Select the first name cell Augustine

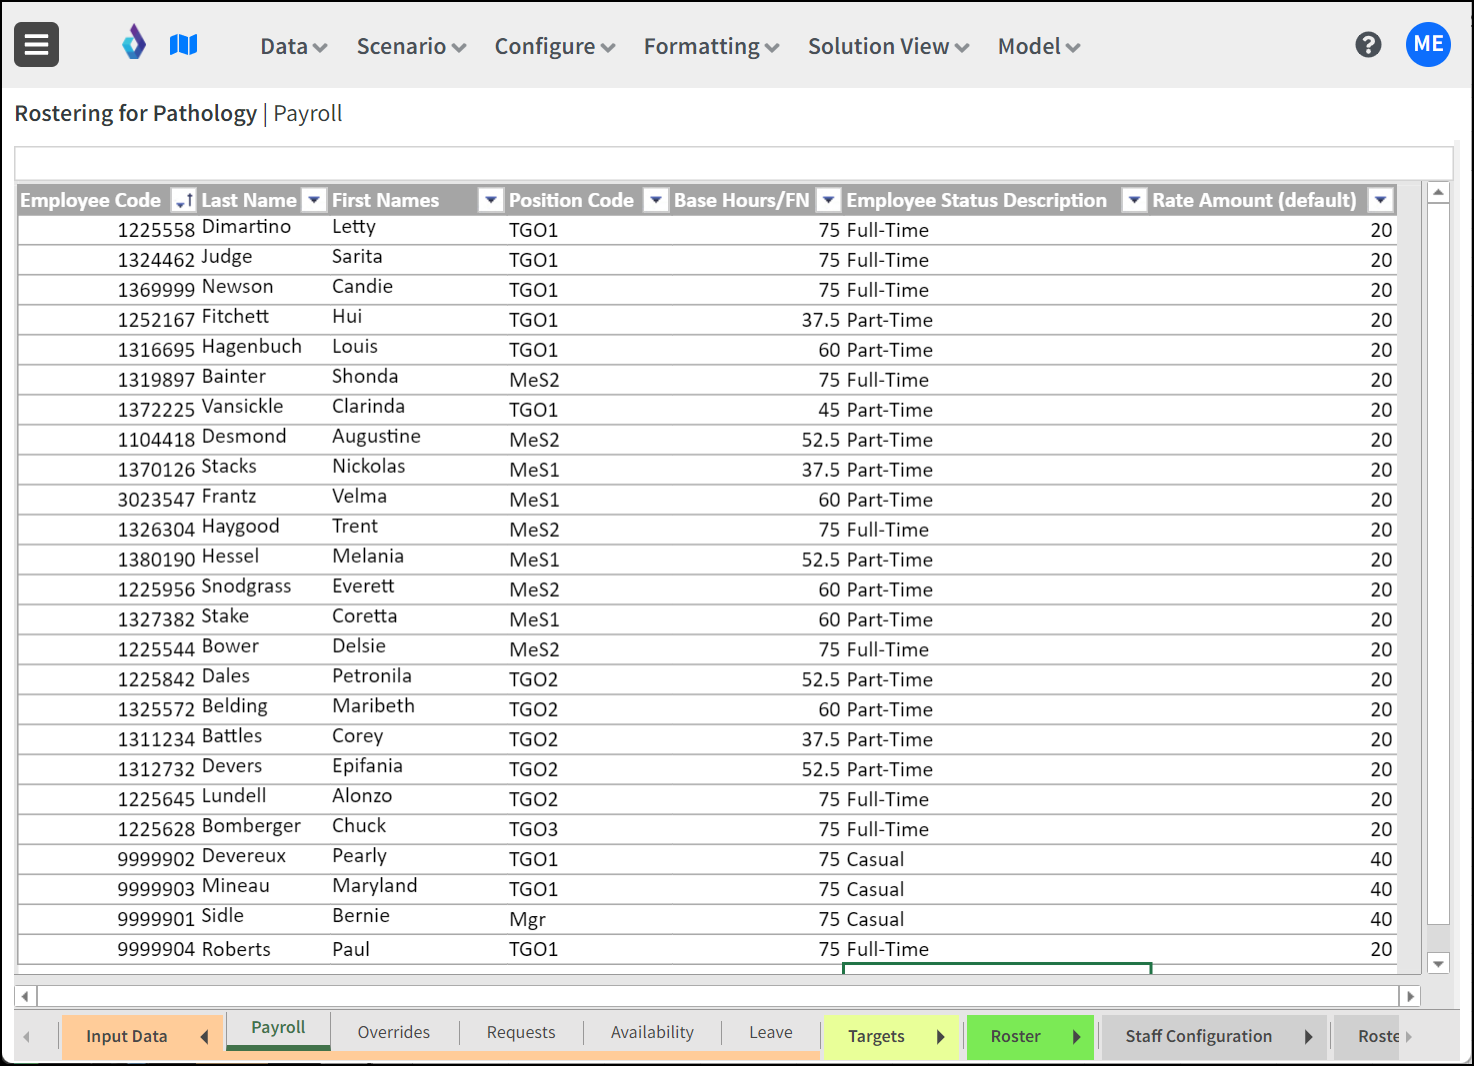pos(417,438)
